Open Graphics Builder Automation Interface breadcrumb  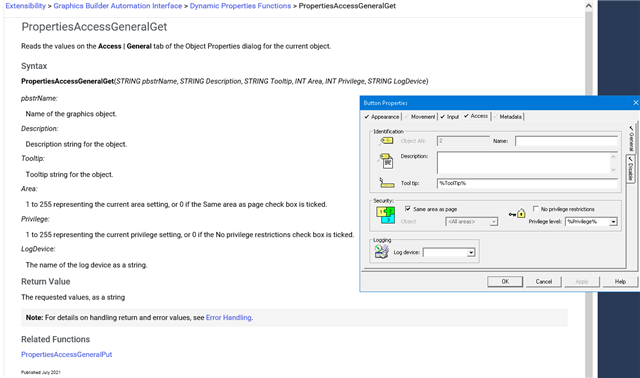click(x=118, y=6)
